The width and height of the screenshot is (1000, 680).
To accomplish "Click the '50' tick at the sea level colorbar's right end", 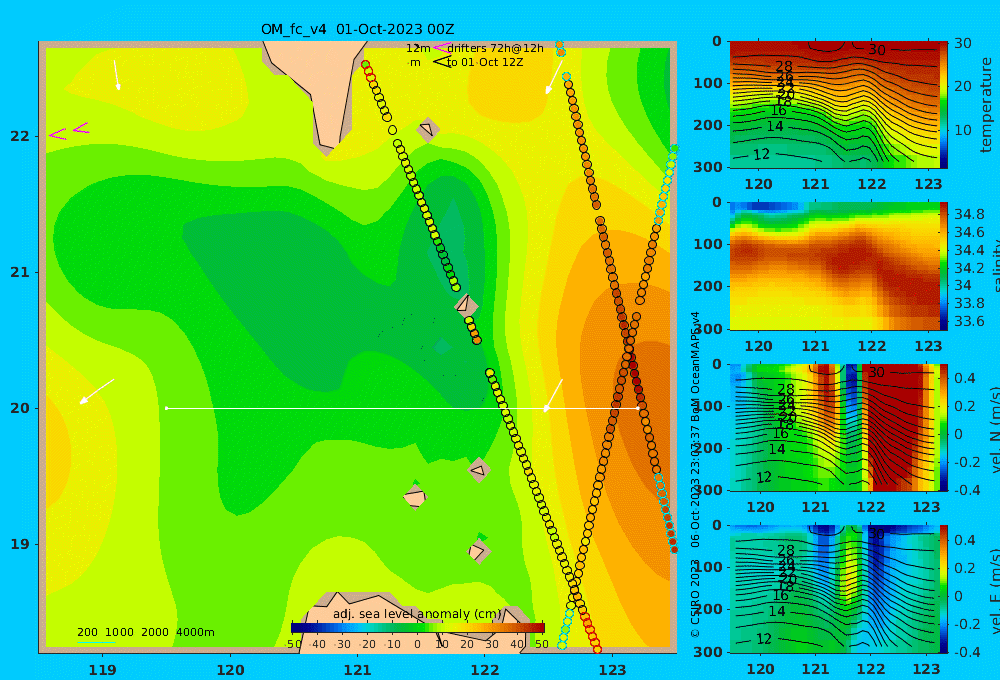I will (x=541, y=644).
